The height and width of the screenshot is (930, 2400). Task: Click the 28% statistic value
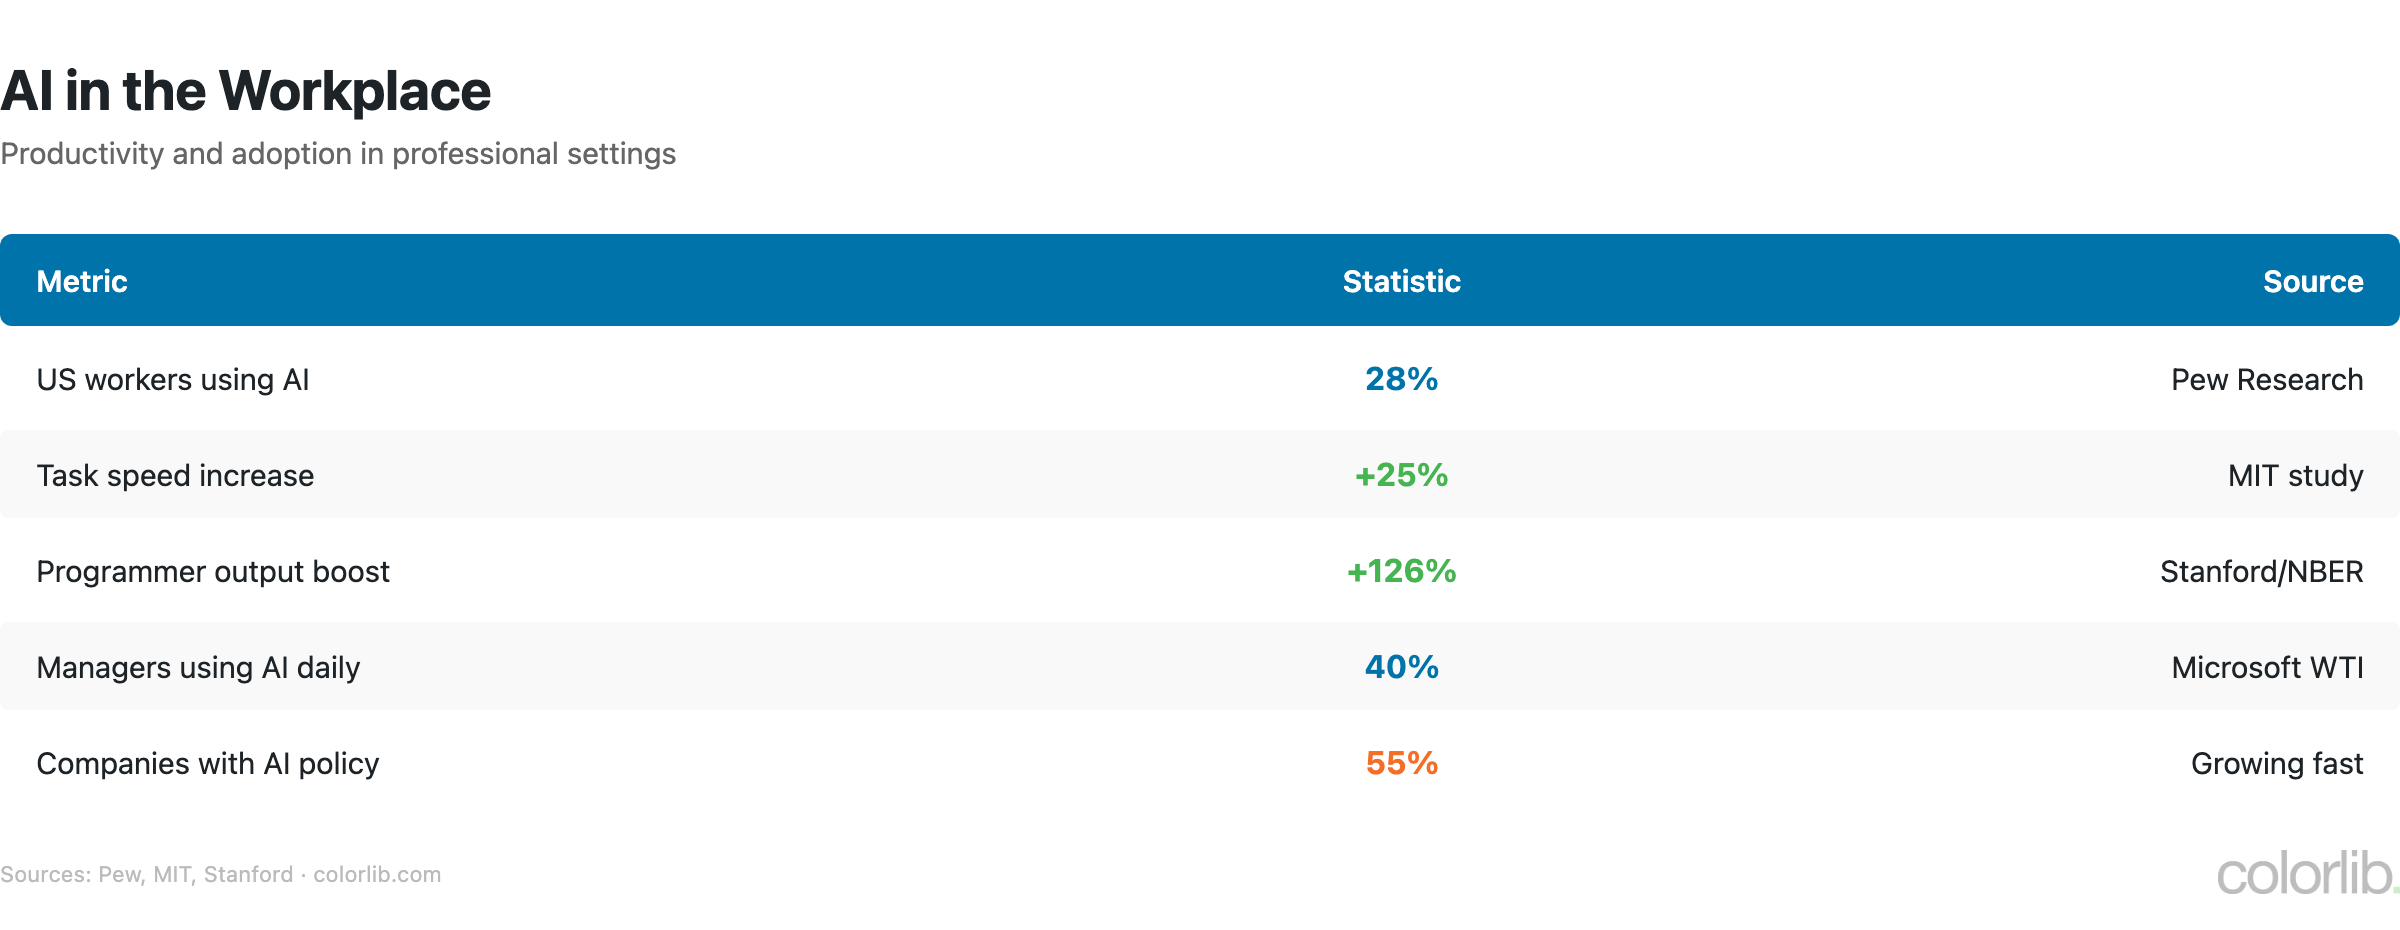(x=1401, y=379)
